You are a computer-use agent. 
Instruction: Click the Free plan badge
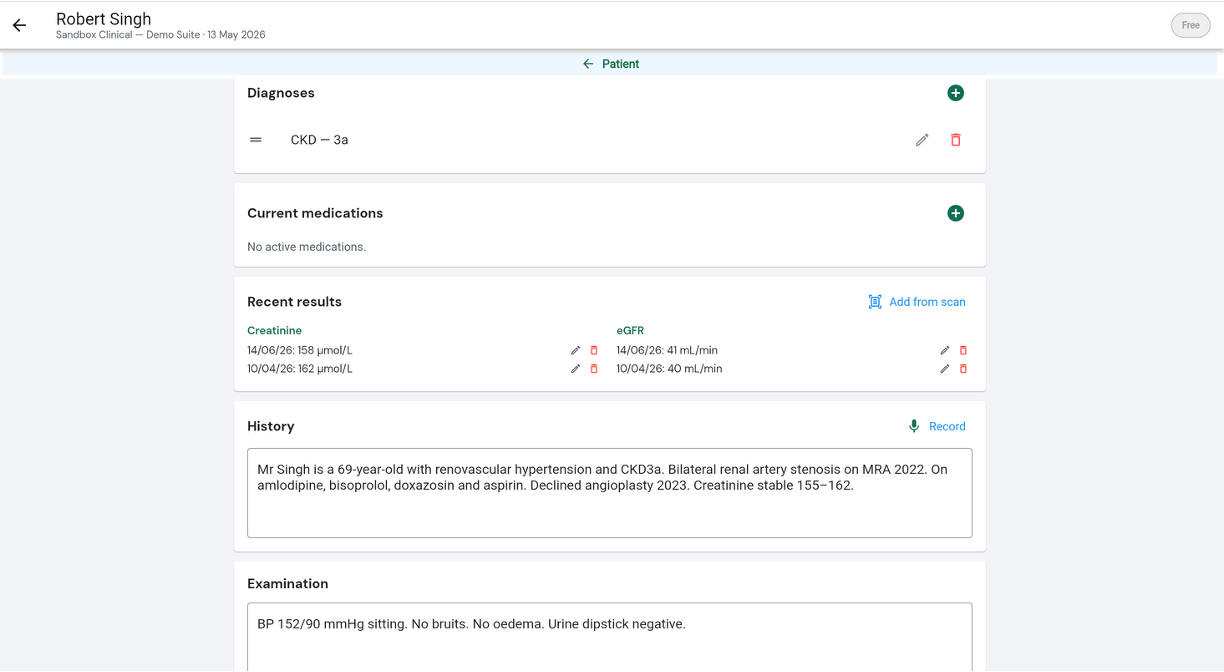(x=1190, y=25)
